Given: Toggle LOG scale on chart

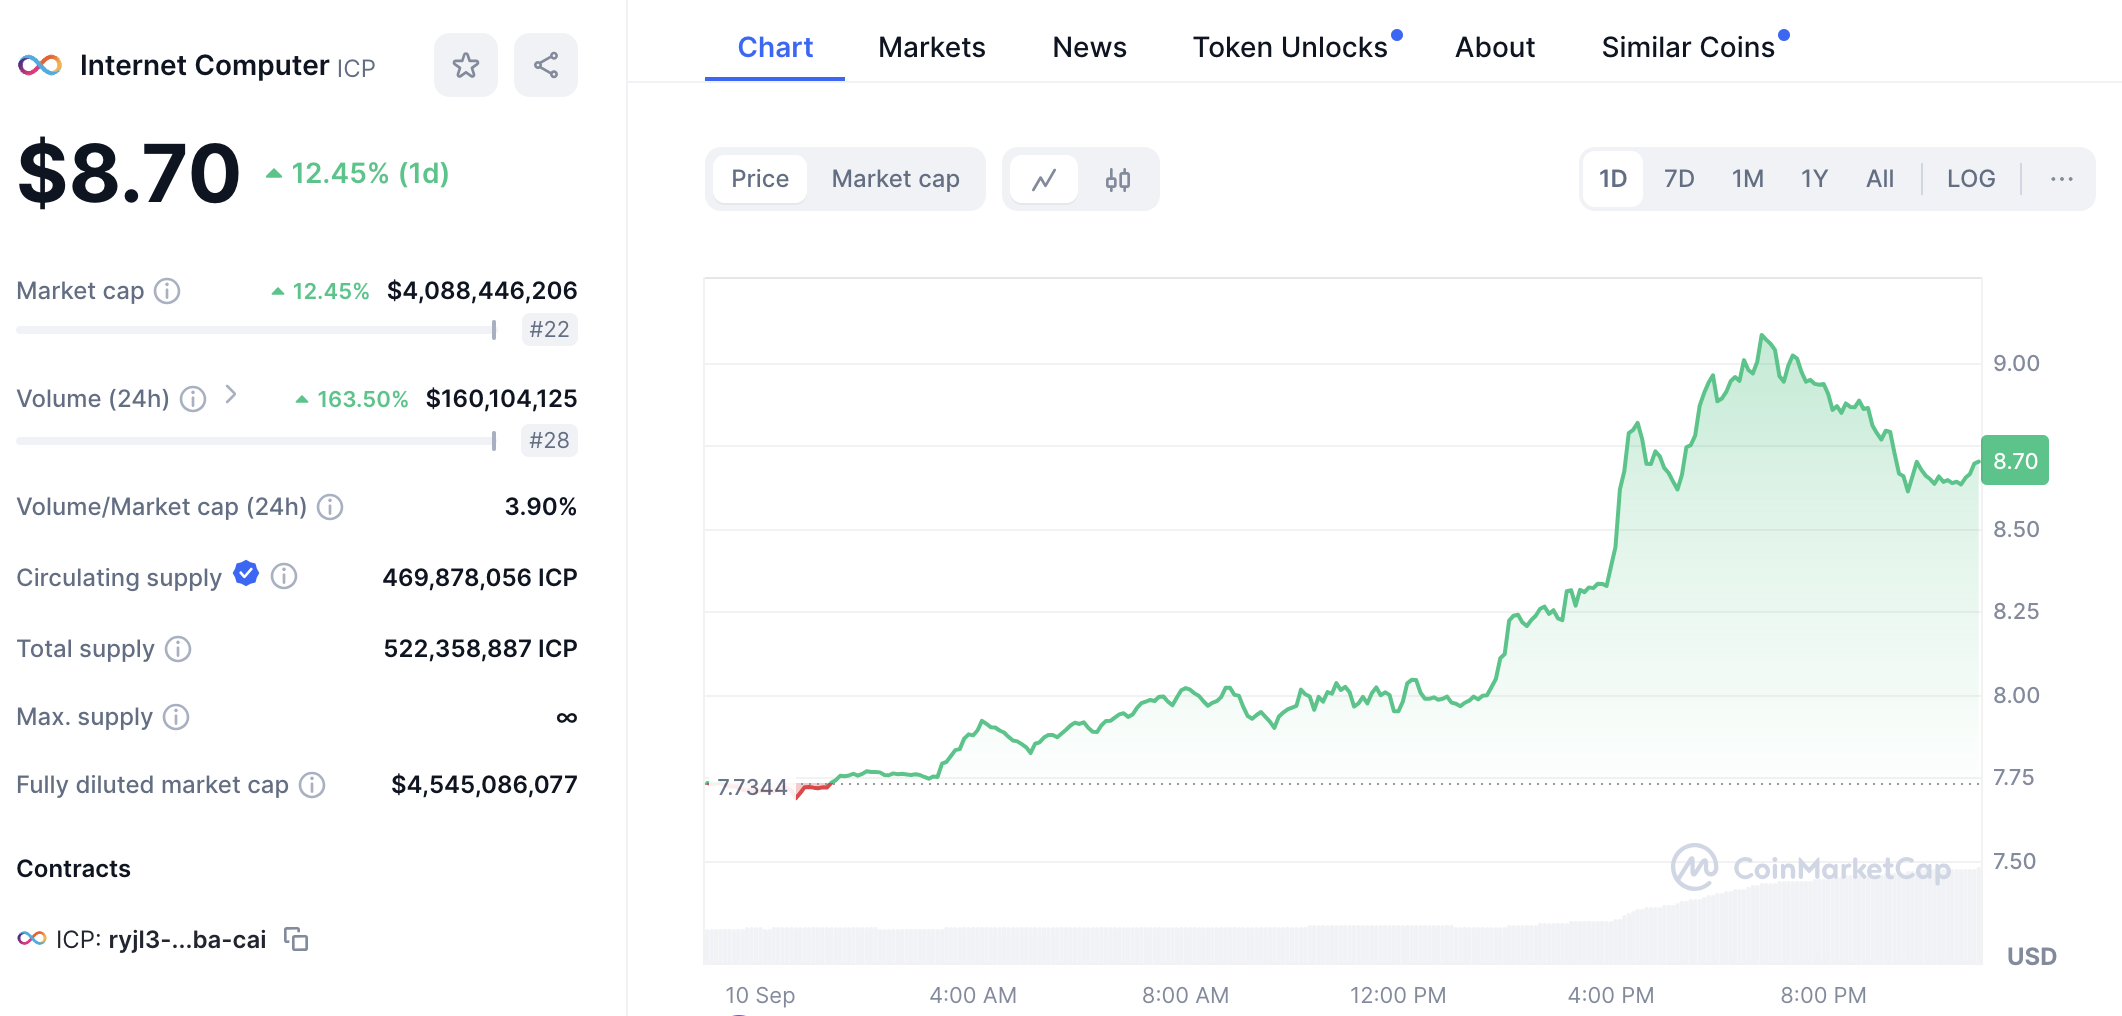Looking at the screenshot, I should point(1971,179).
